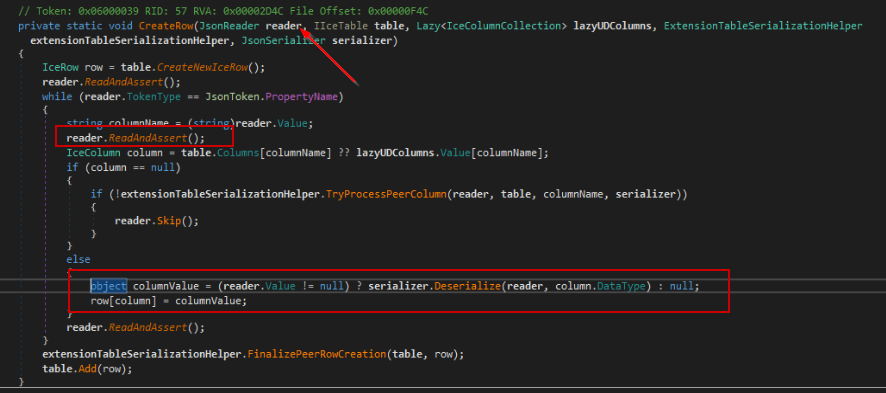The height and width of the screenshot is (393, 886).
Task: Go to JsonReader type in signature
Action: 229,25
